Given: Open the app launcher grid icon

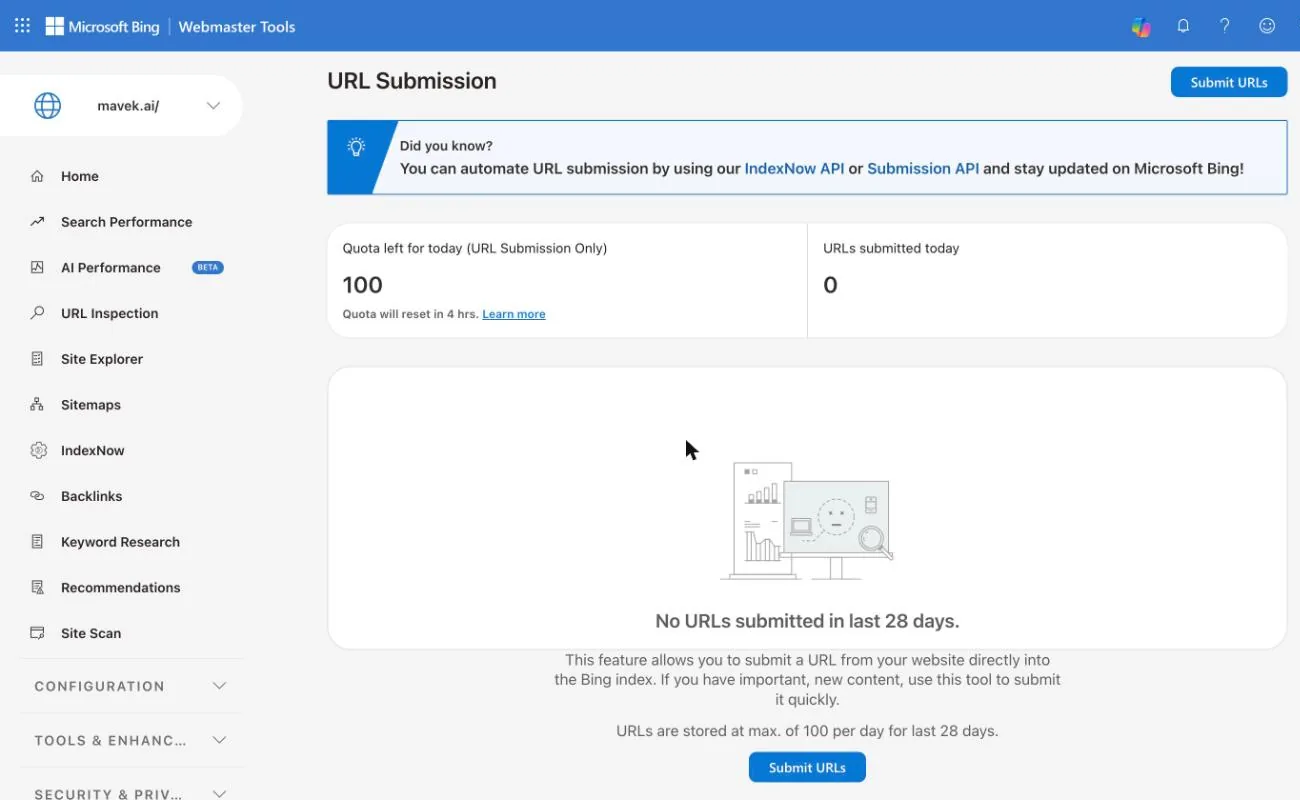Looking at the screenshot, I should pyautogui.click(x=22, y=27).
